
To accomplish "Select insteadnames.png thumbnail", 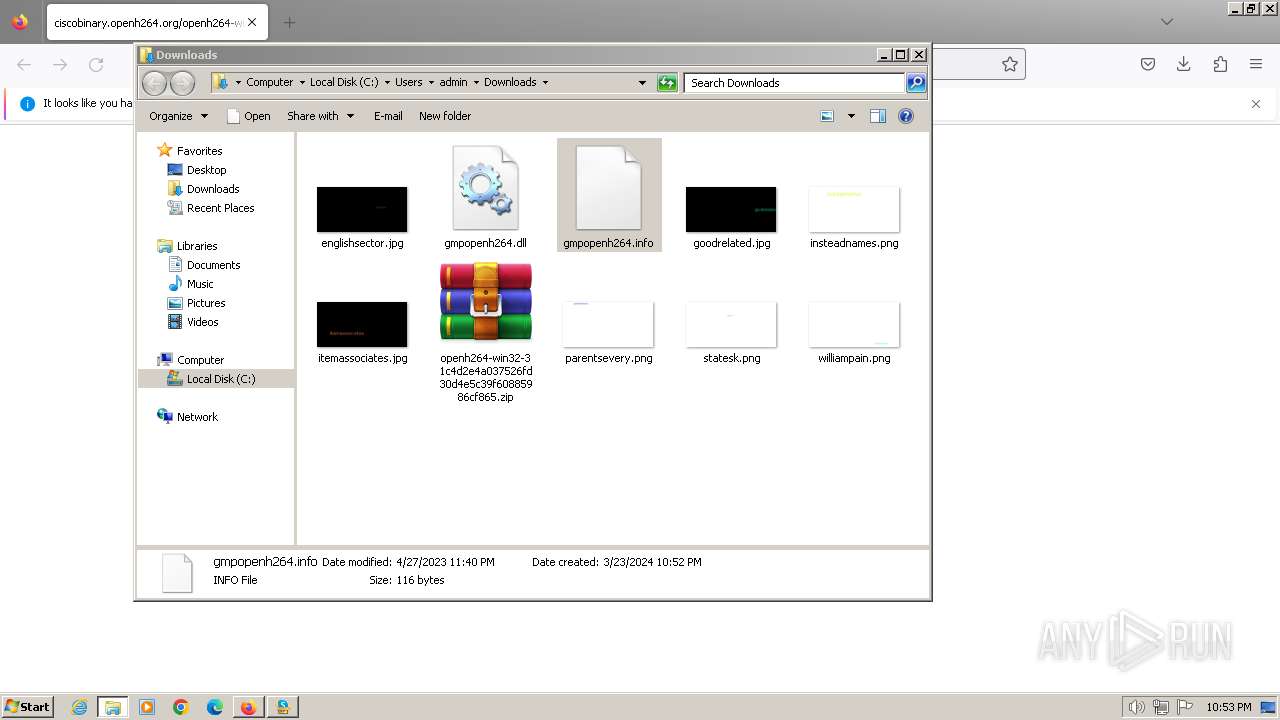I will (854, 209).
